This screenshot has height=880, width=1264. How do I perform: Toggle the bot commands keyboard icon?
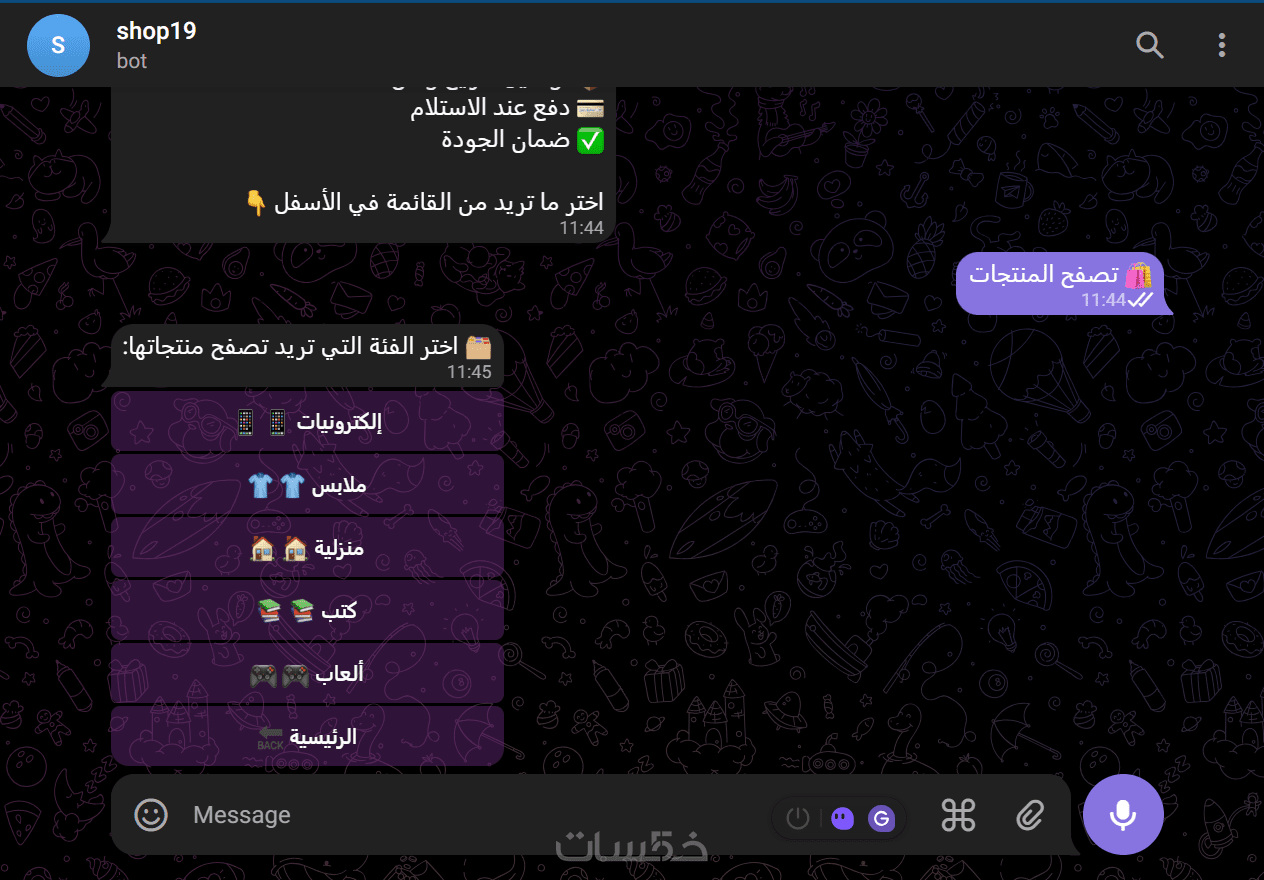pos(958,816)
